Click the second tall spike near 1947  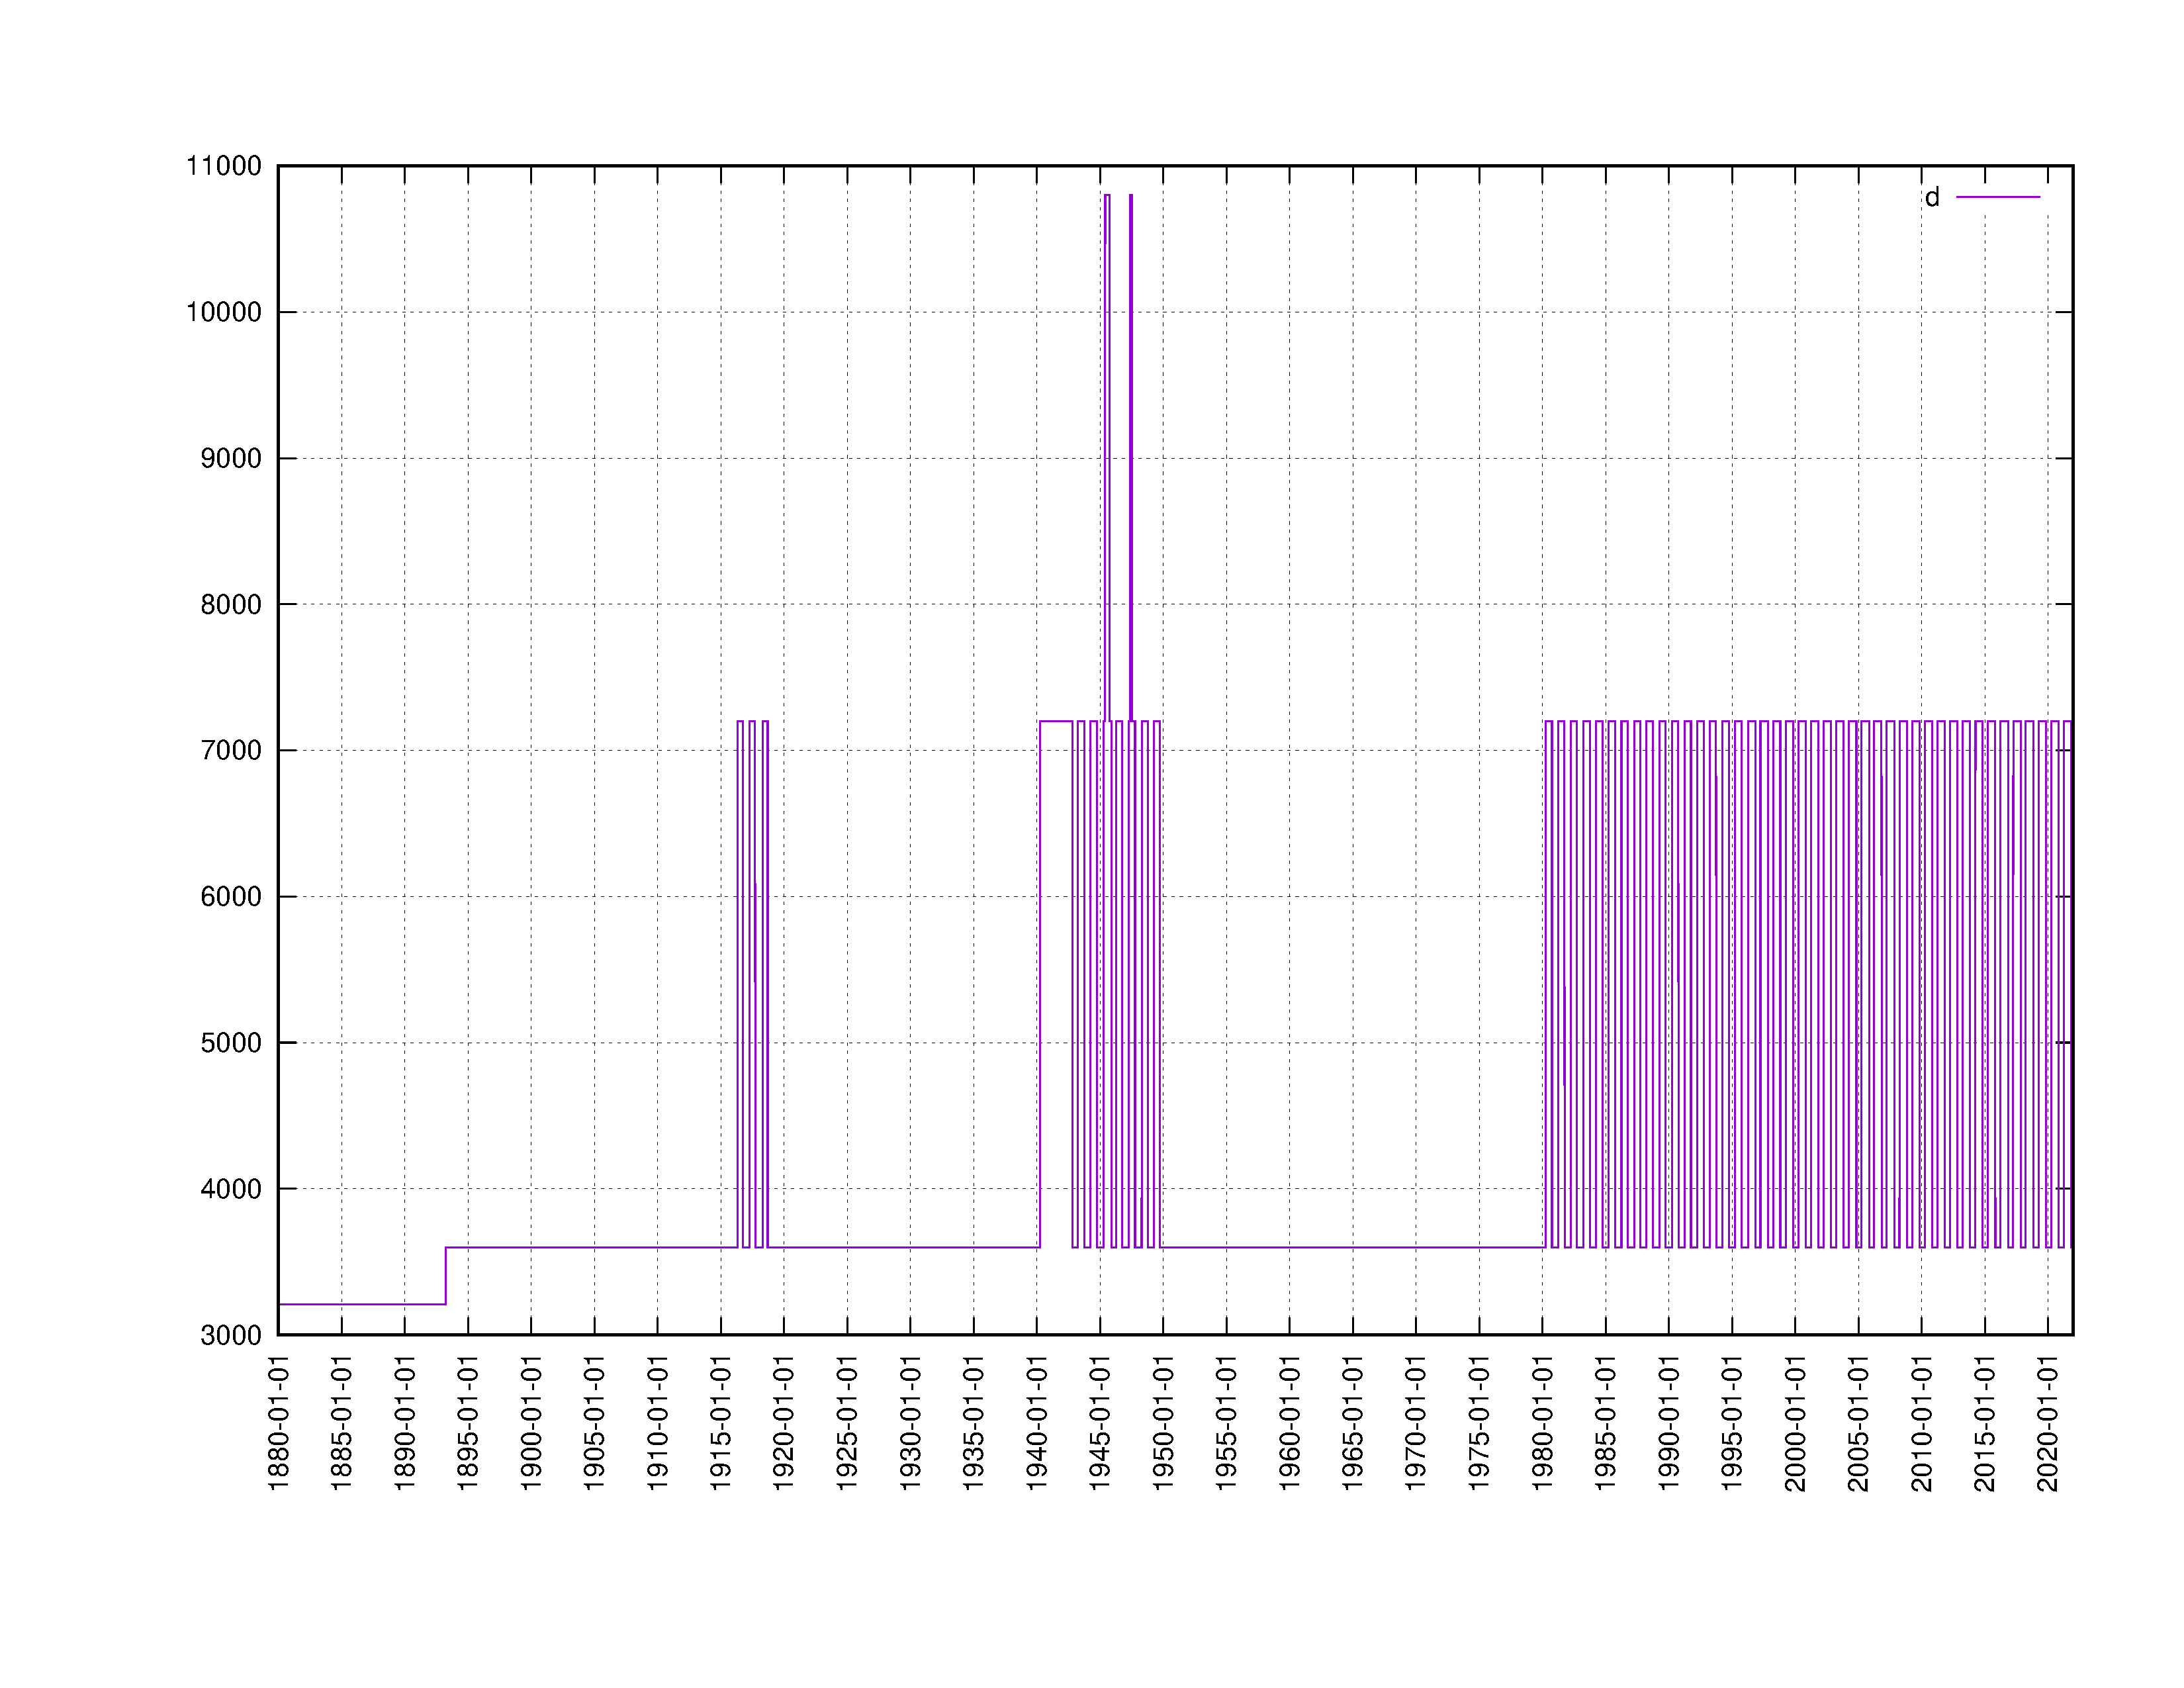click(1131, 400)
